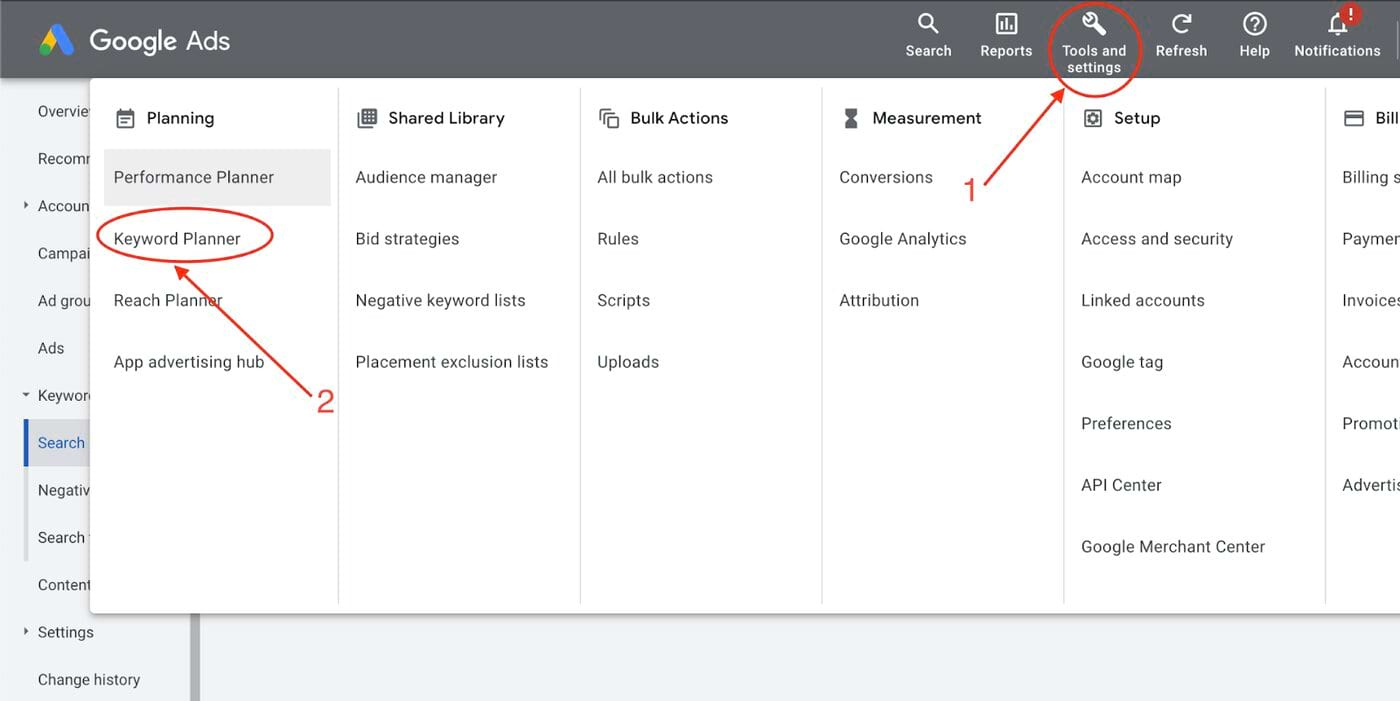Viewport: 1400px width, 701px height.
Task: Open Placement exclusion lists
Action: coord(452,362)
